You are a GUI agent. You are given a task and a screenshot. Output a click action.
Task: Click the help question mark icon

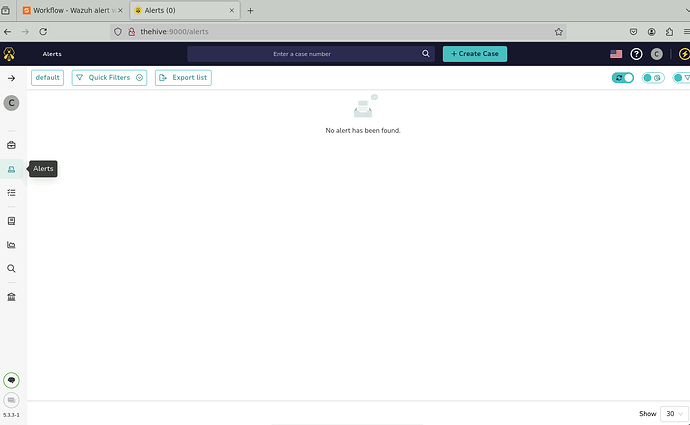(x=636, y=54)
